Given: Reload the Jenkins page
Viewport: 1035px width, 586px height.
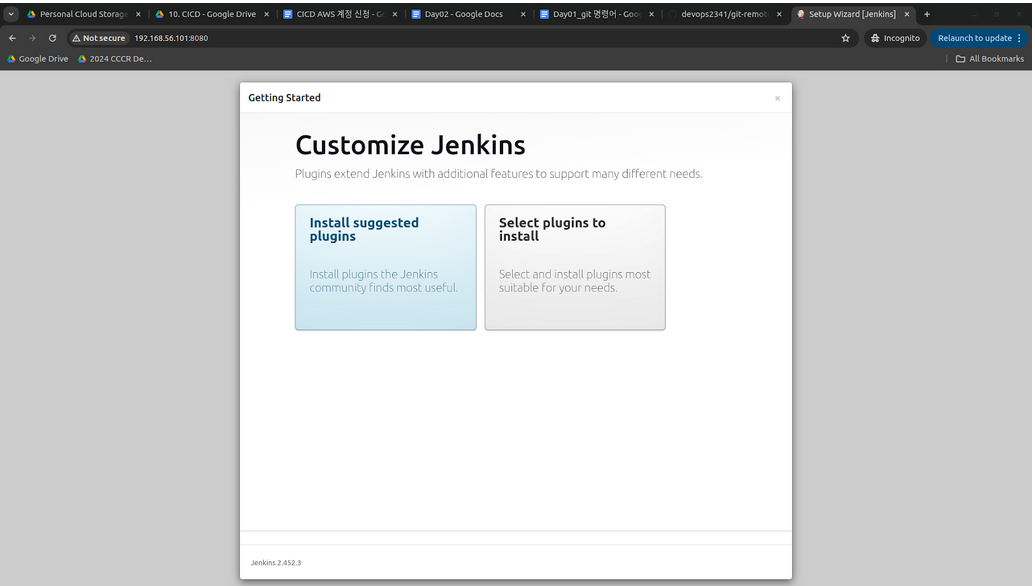Looking at the screenshot, I should click(52, 38).
